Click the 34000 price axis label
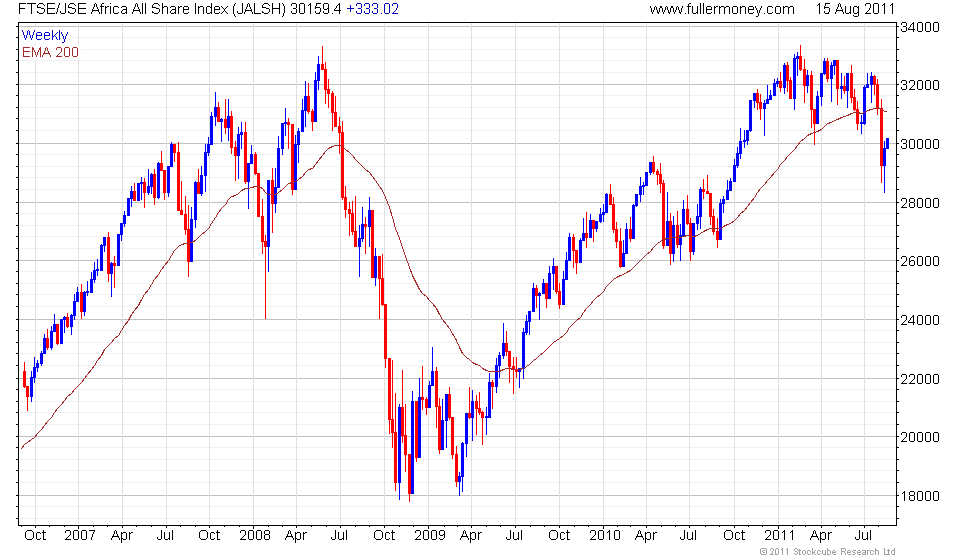 pyautogui.click(x=919, y=27)
